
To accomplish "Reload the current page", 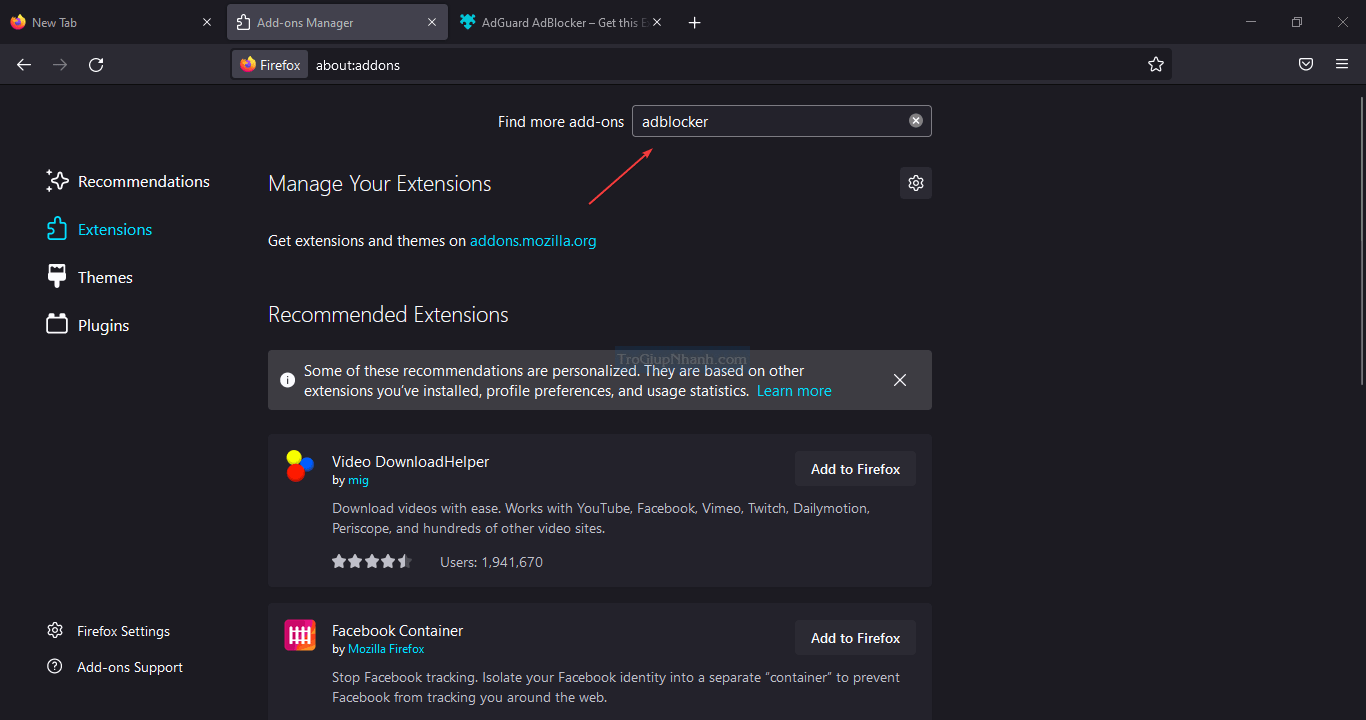I will point(96,65).
